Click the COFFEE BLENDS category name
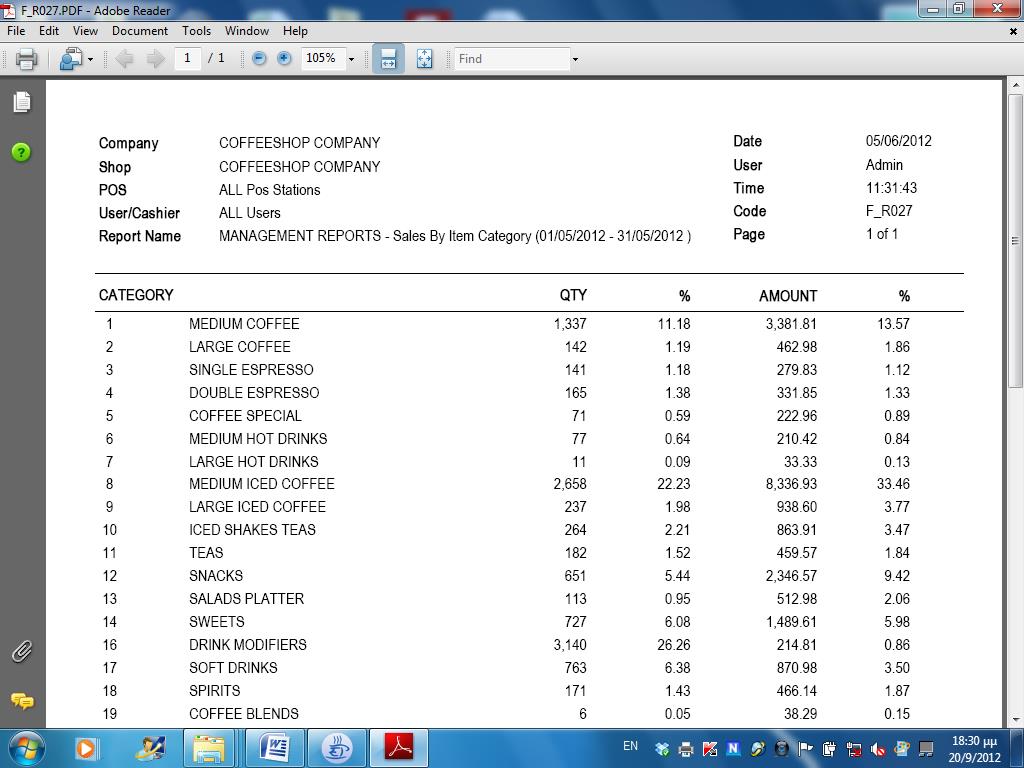The image size is (1024, 768). click(x=244, y=714)
